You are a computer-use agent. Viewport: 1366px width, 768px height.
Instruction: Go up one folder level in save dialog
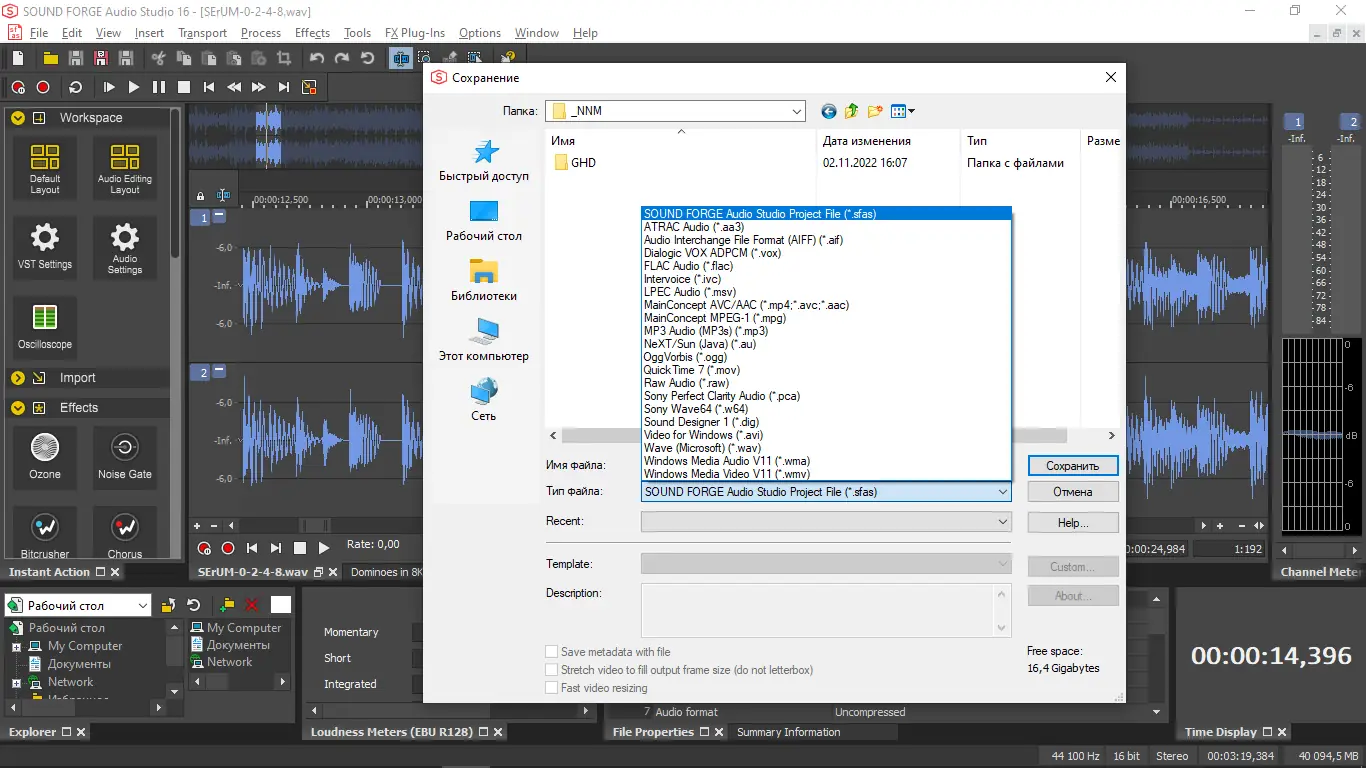coord(852,111)
